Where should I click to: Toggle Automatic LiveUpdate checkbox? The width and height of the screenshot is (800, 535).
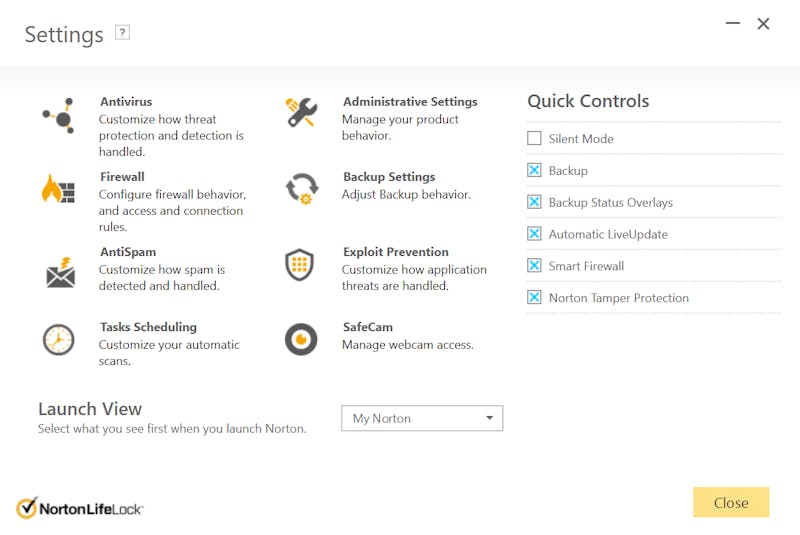tap(534, 234)
